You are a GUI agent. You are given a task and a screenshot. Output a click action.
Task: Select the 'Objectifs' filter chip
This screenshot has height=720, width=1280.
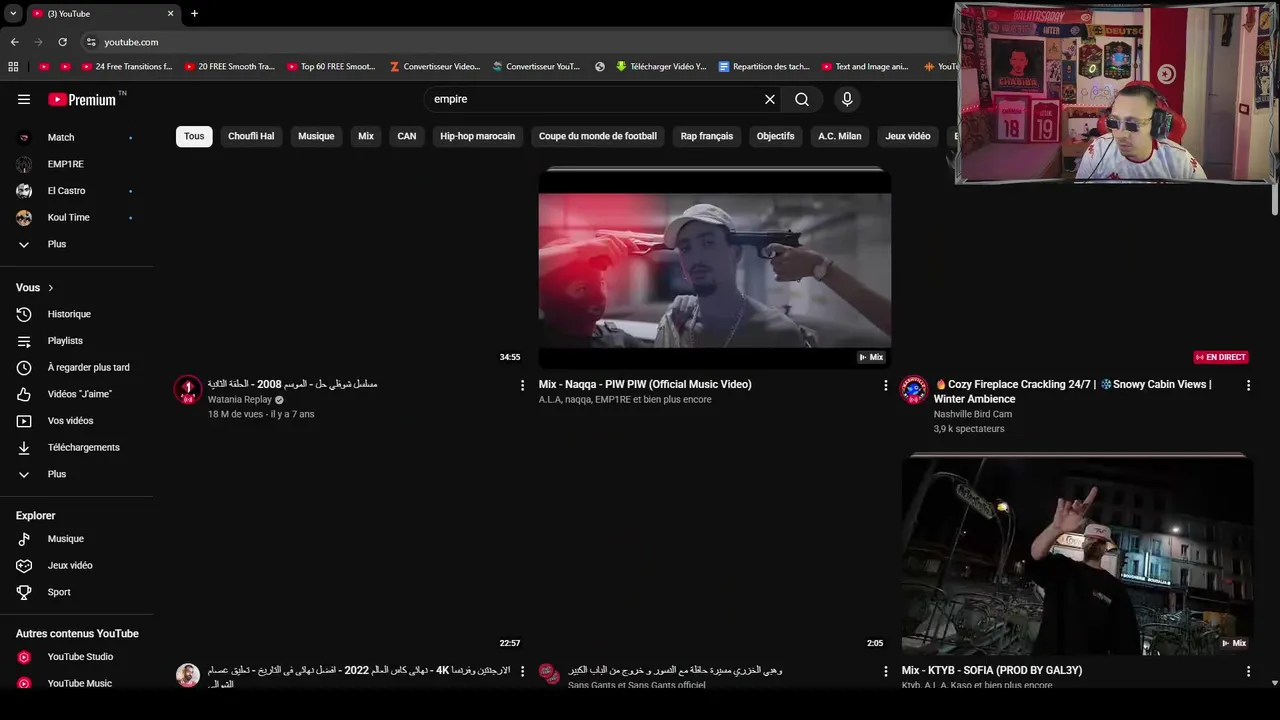coord(776,136)
